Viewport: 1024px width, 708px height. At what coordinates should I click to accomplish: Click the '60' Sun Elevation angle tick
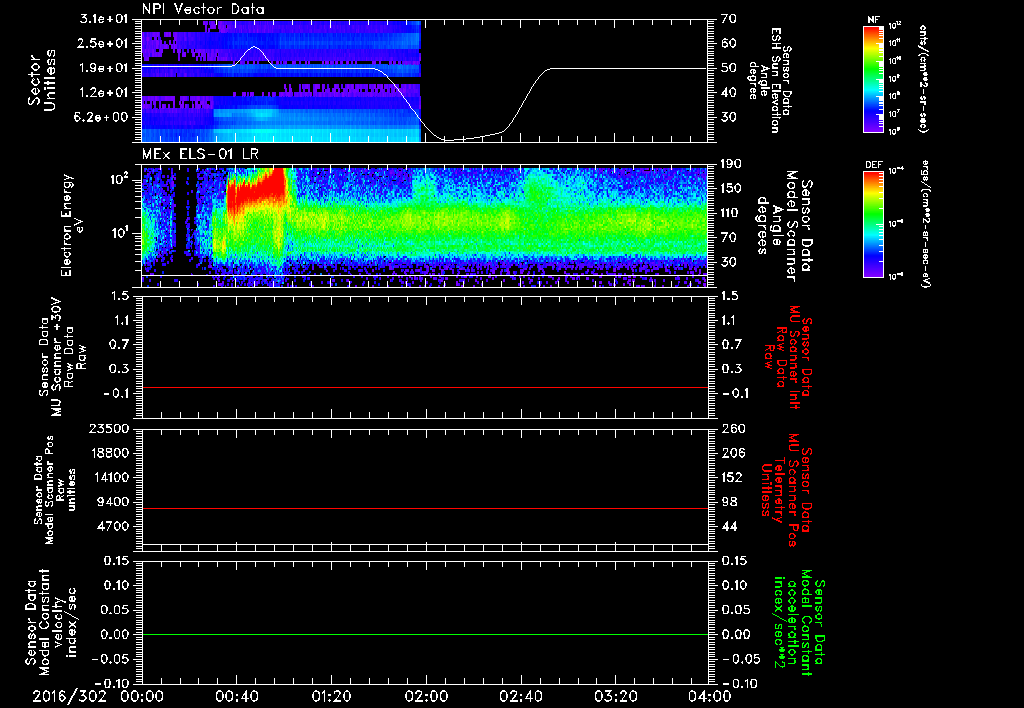729,43
